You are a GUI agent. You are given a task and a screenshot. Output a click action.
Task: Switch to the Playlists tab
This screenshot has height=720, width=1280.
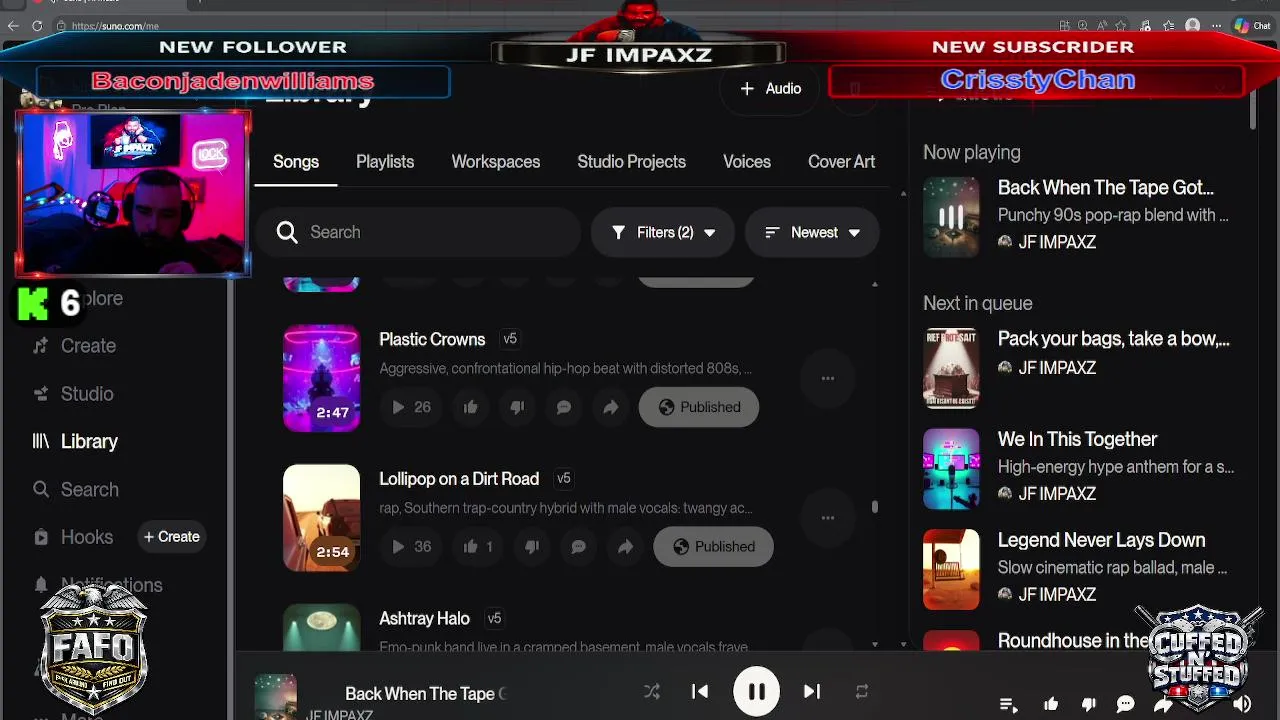(x=385, y=162)
